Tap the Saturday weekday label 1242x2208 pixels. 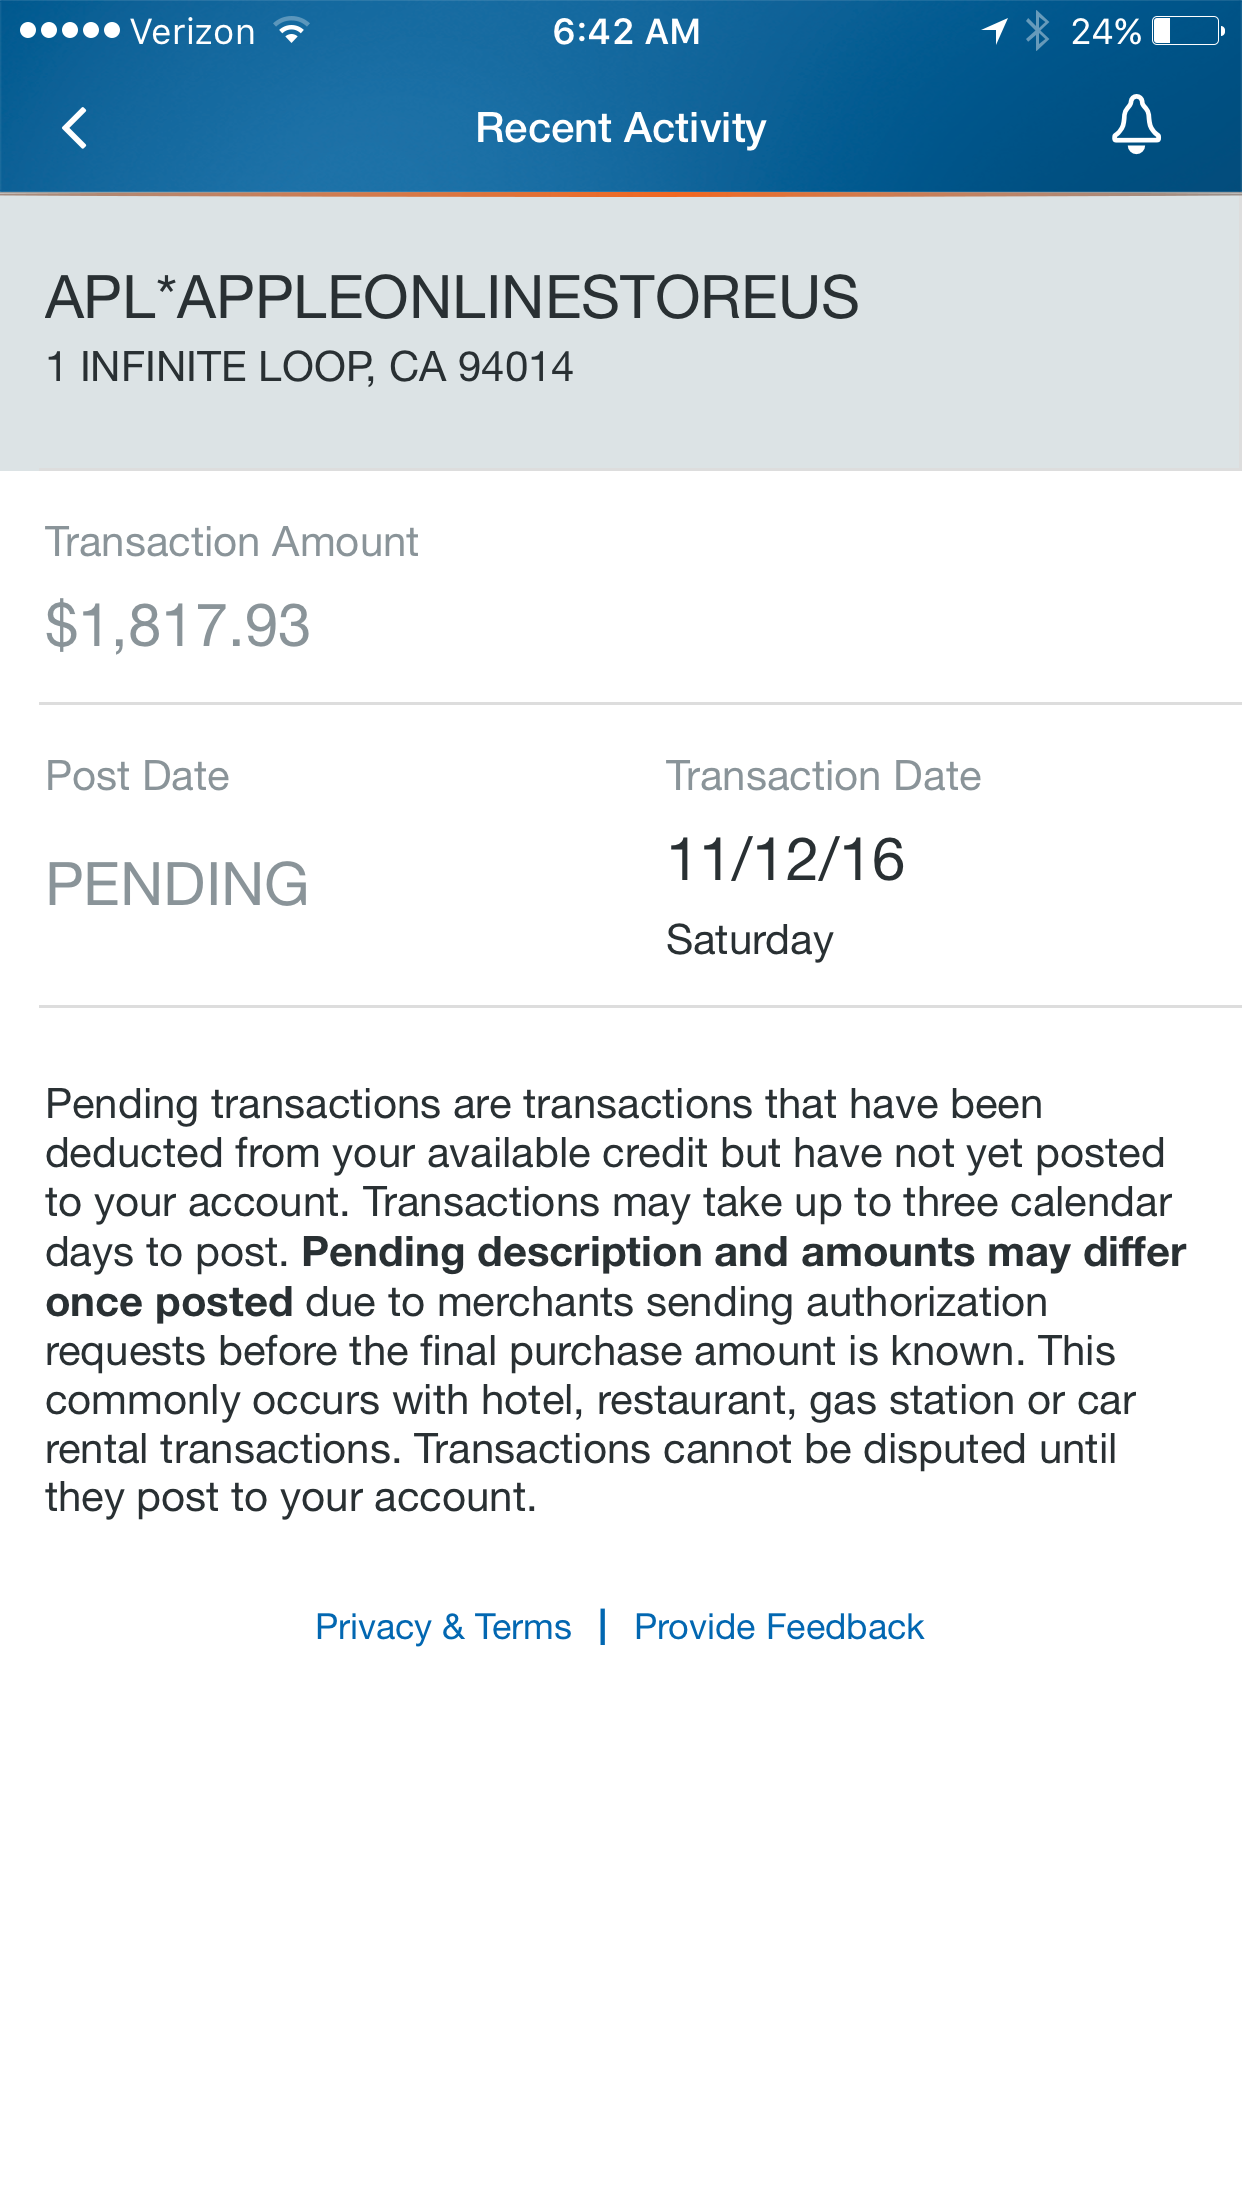pyautogui.click(x=750, y=940)
